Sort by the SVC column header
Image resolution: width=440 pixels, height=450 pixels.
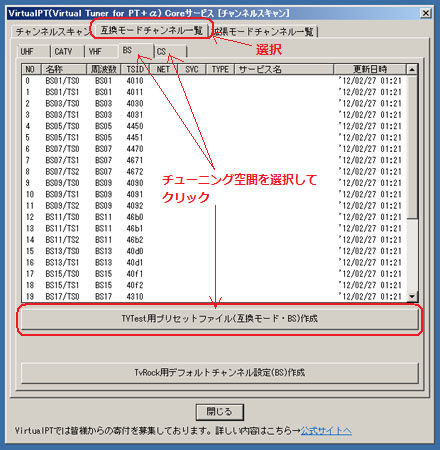tap(192, 69)
